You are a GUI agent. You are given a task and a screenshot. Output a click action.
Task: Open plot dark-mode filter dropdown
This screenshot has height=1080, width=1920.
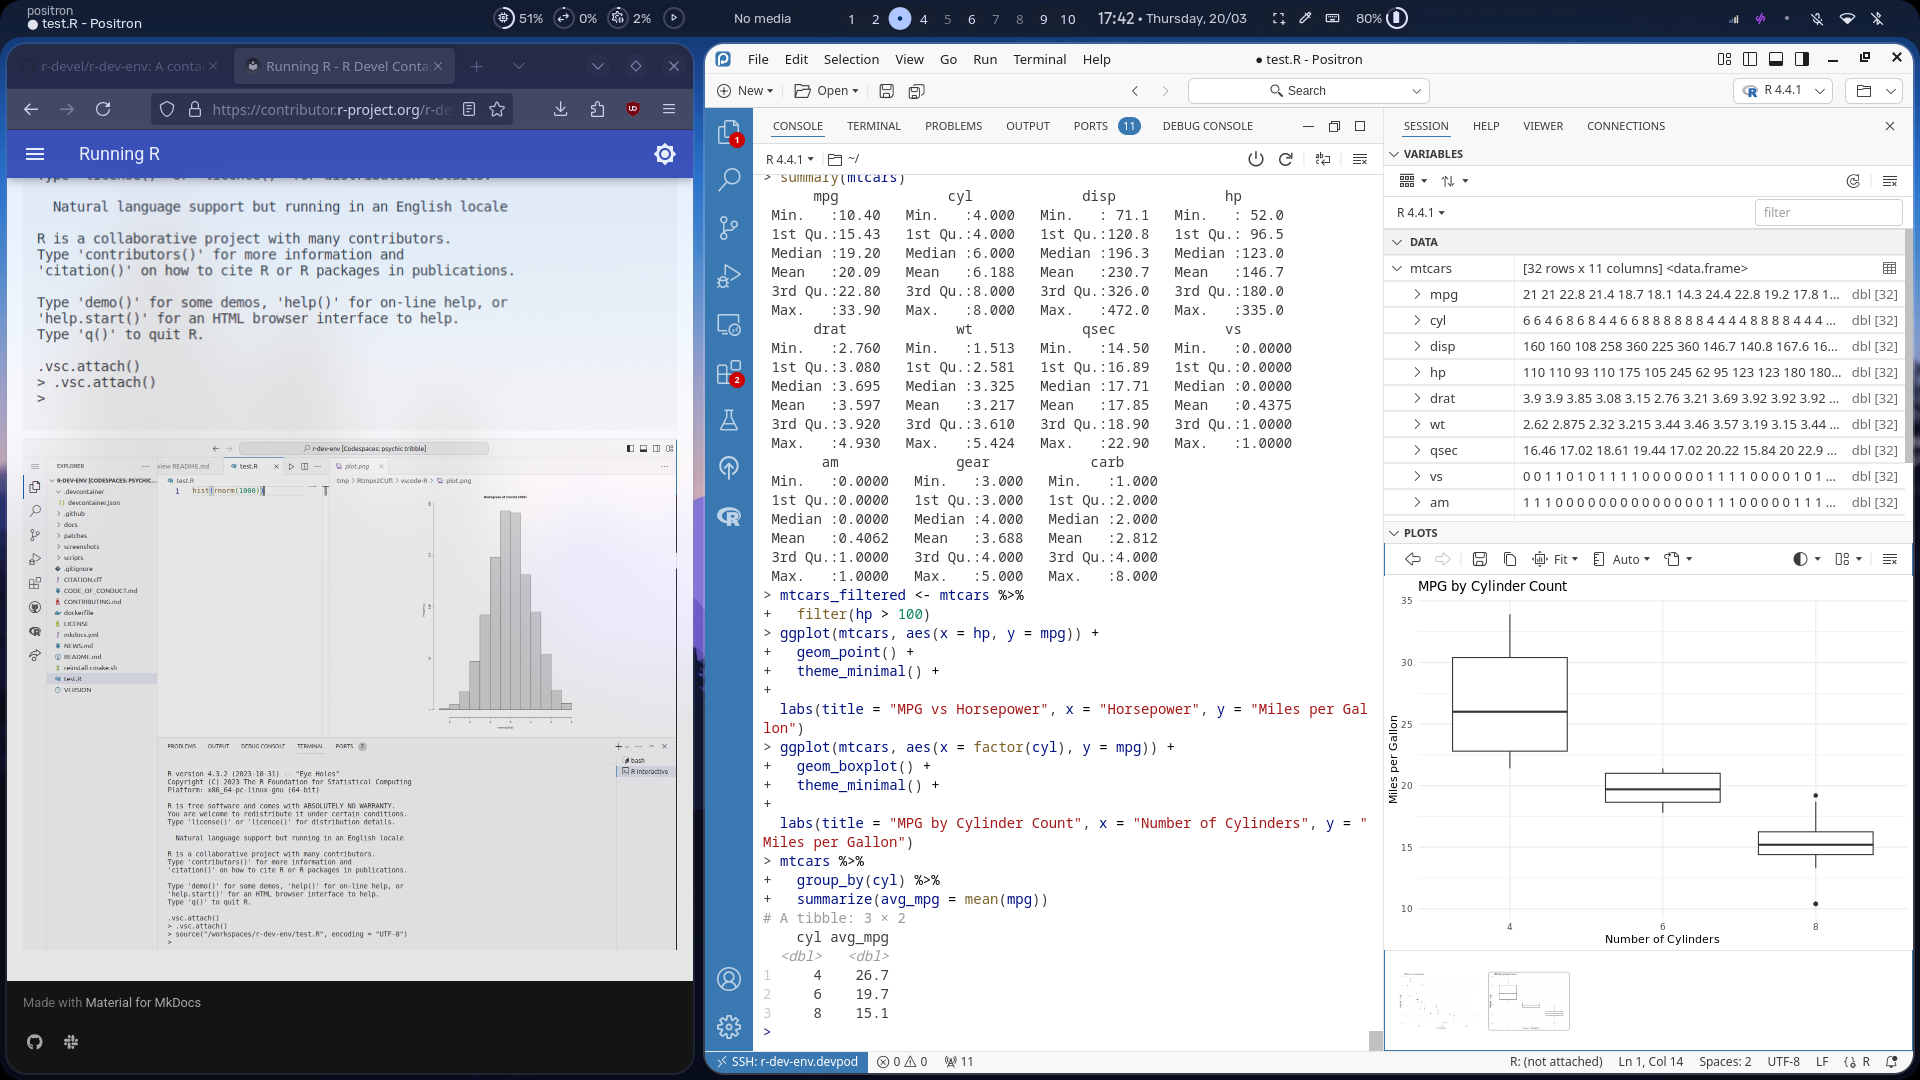point(1807,559)
